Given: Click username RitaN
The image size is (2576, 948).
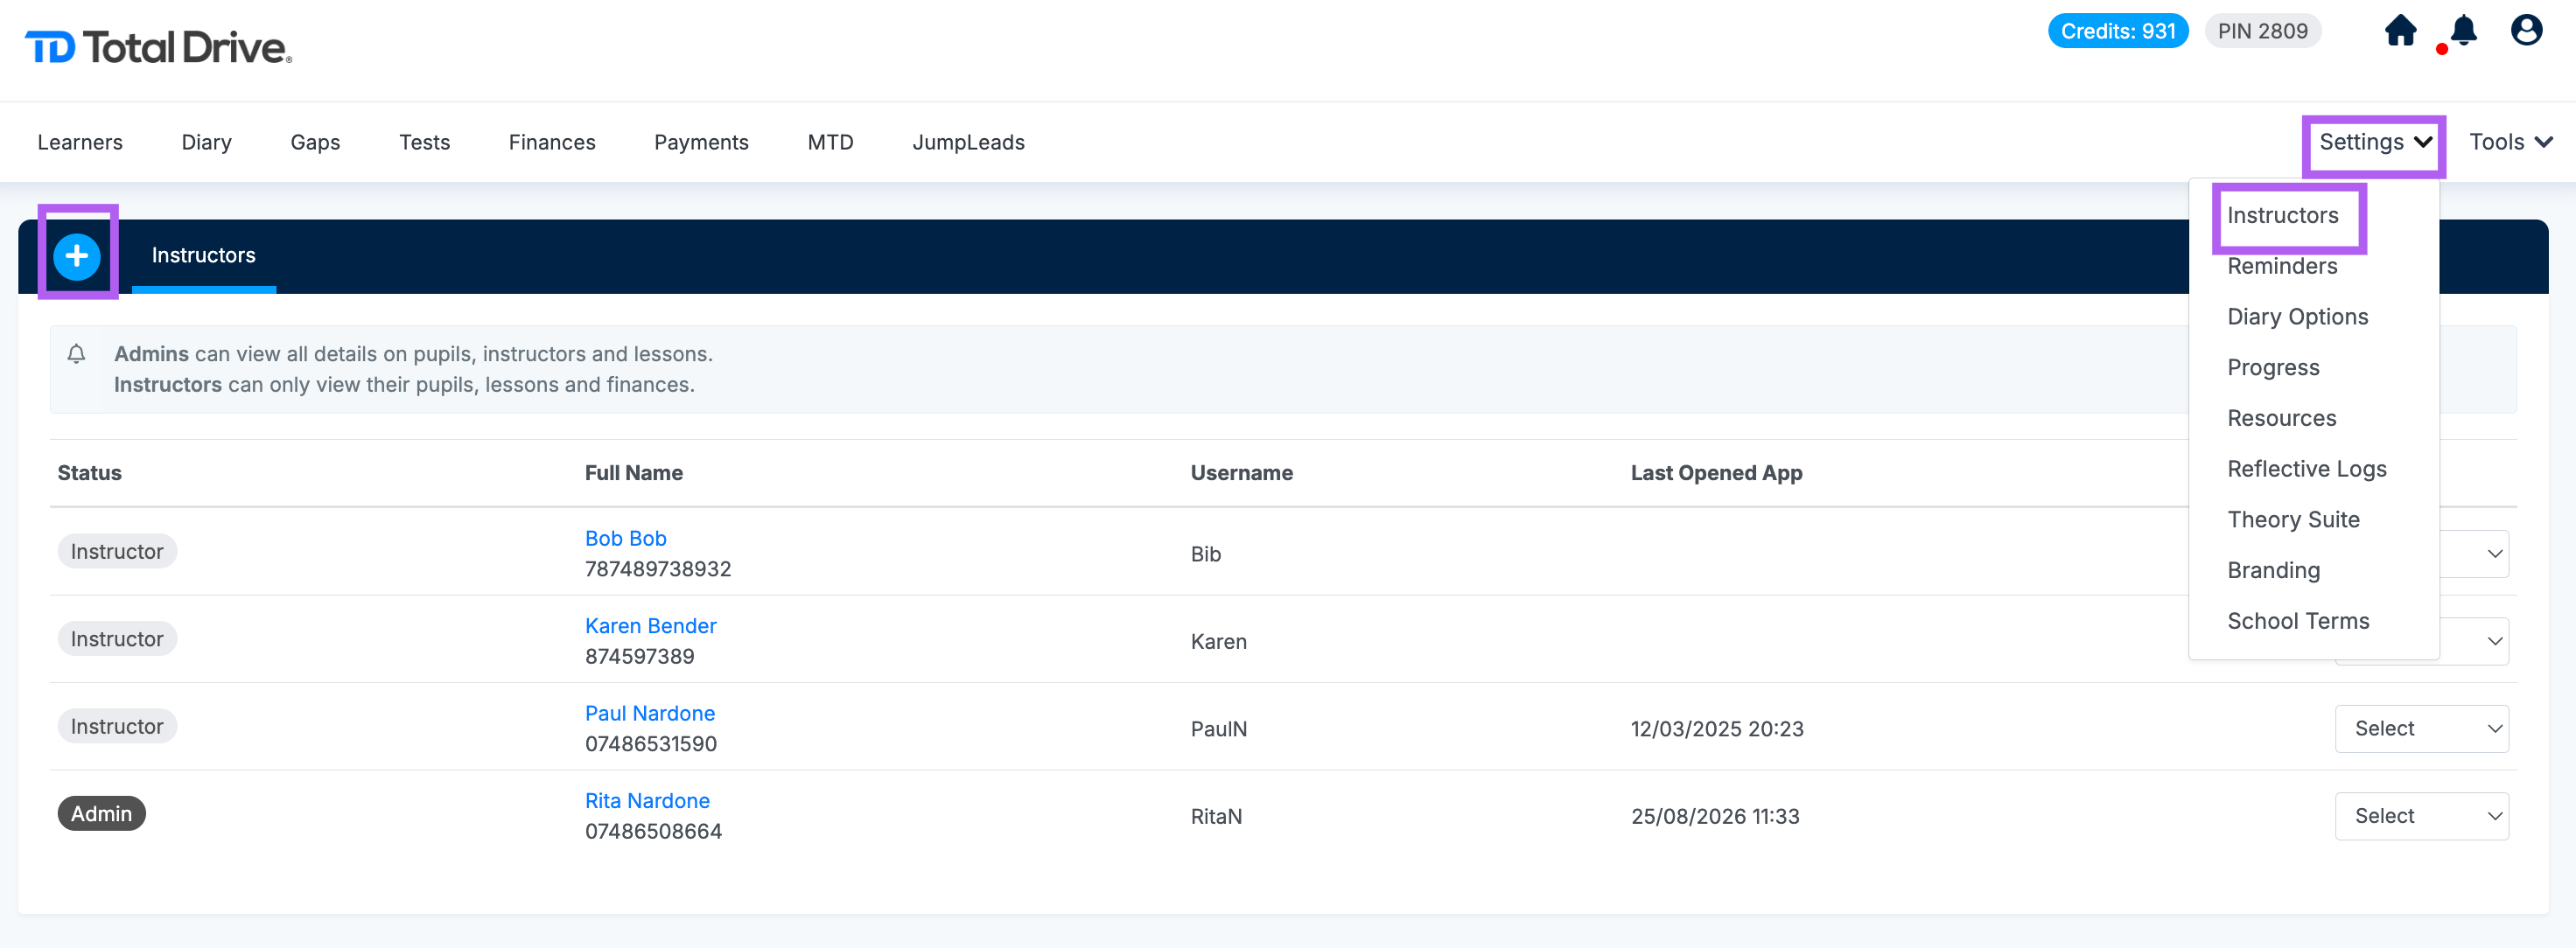Looking at the screenshot, I should 1217,817.
